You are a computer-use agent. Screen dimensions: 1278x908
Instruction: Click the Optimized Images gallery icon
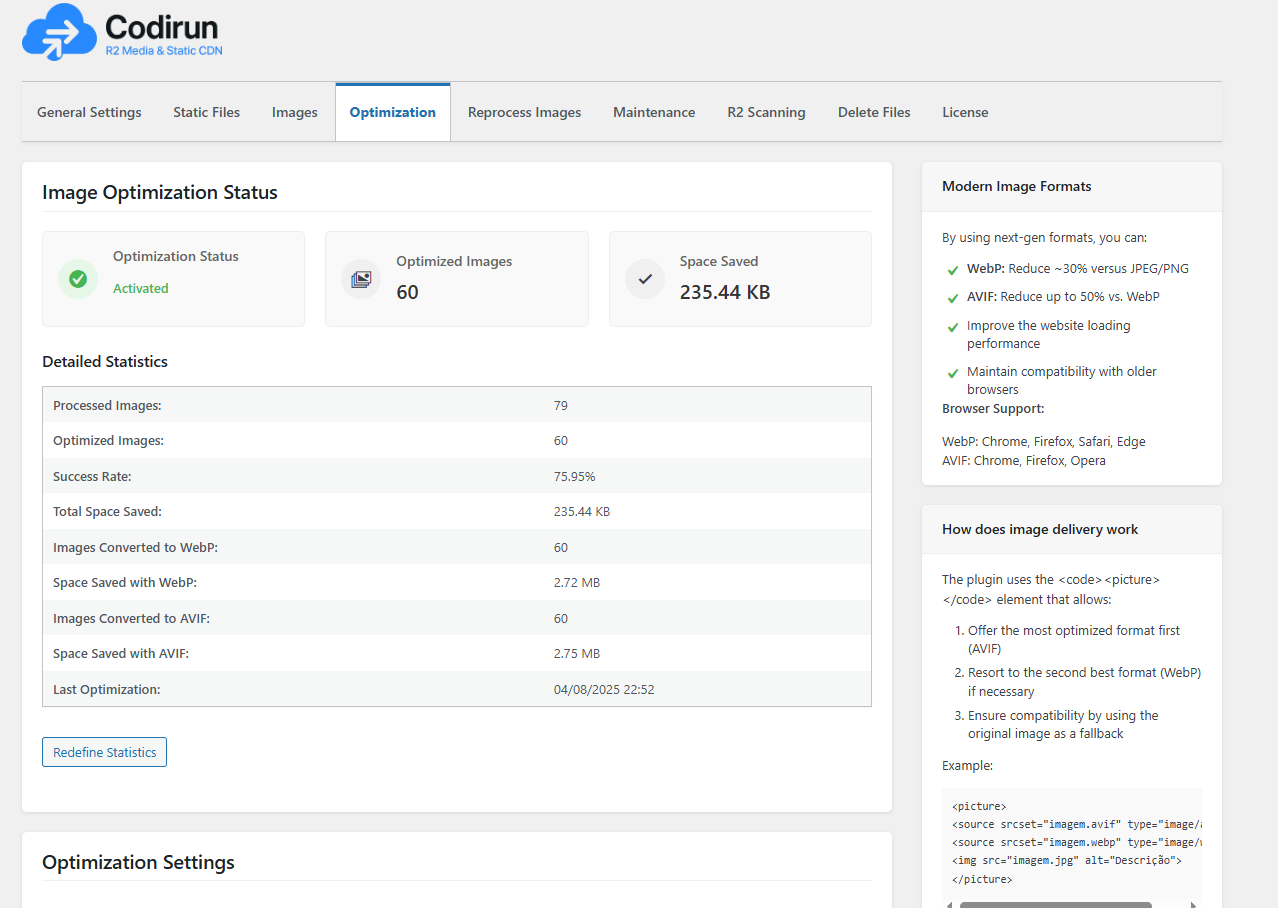tap(361, 279)
